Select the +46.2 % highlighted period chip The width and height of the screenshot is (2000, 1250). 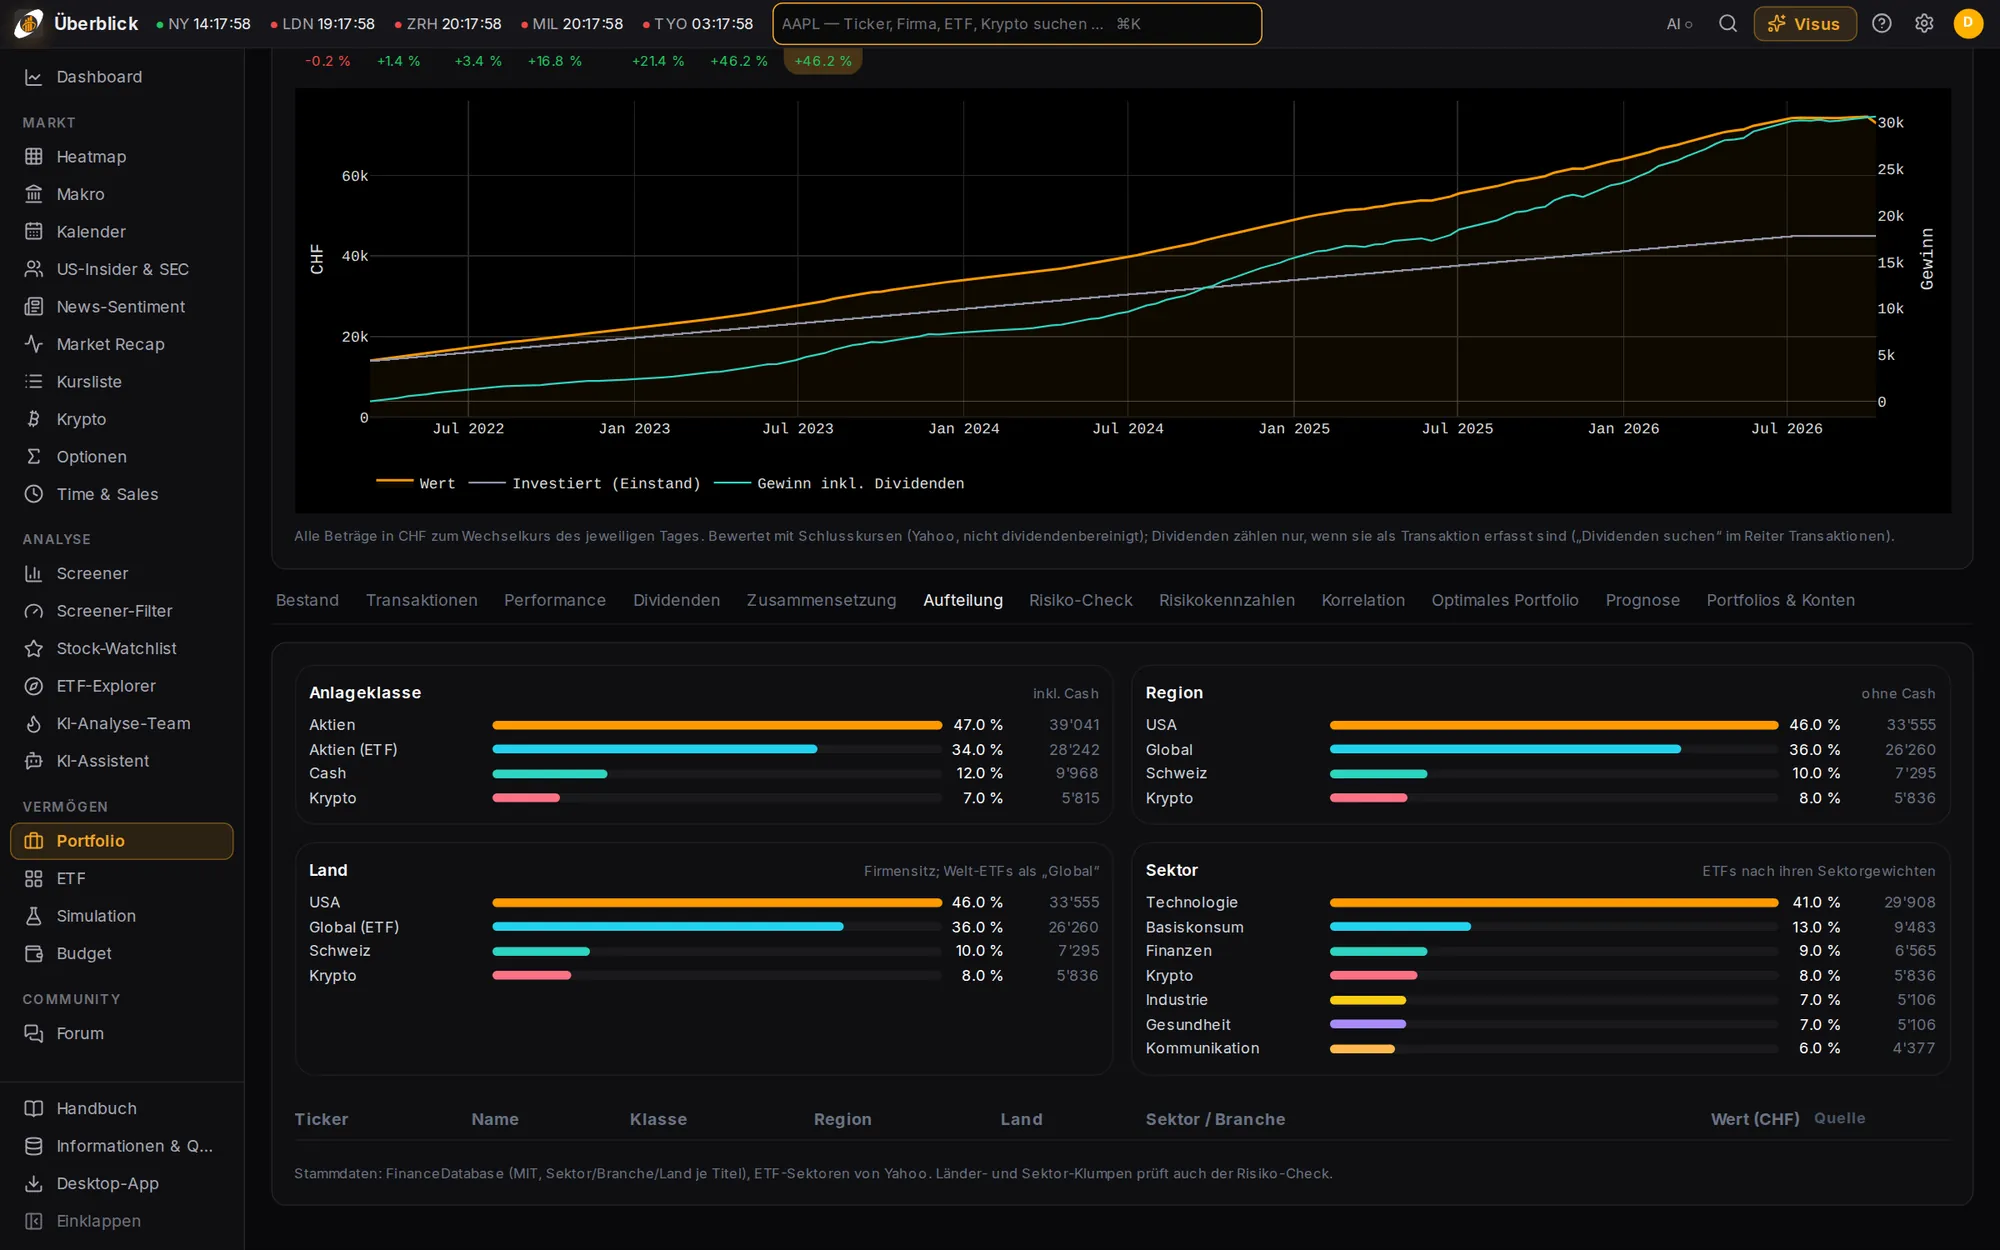pyautogui.click(x=823, y=61)
